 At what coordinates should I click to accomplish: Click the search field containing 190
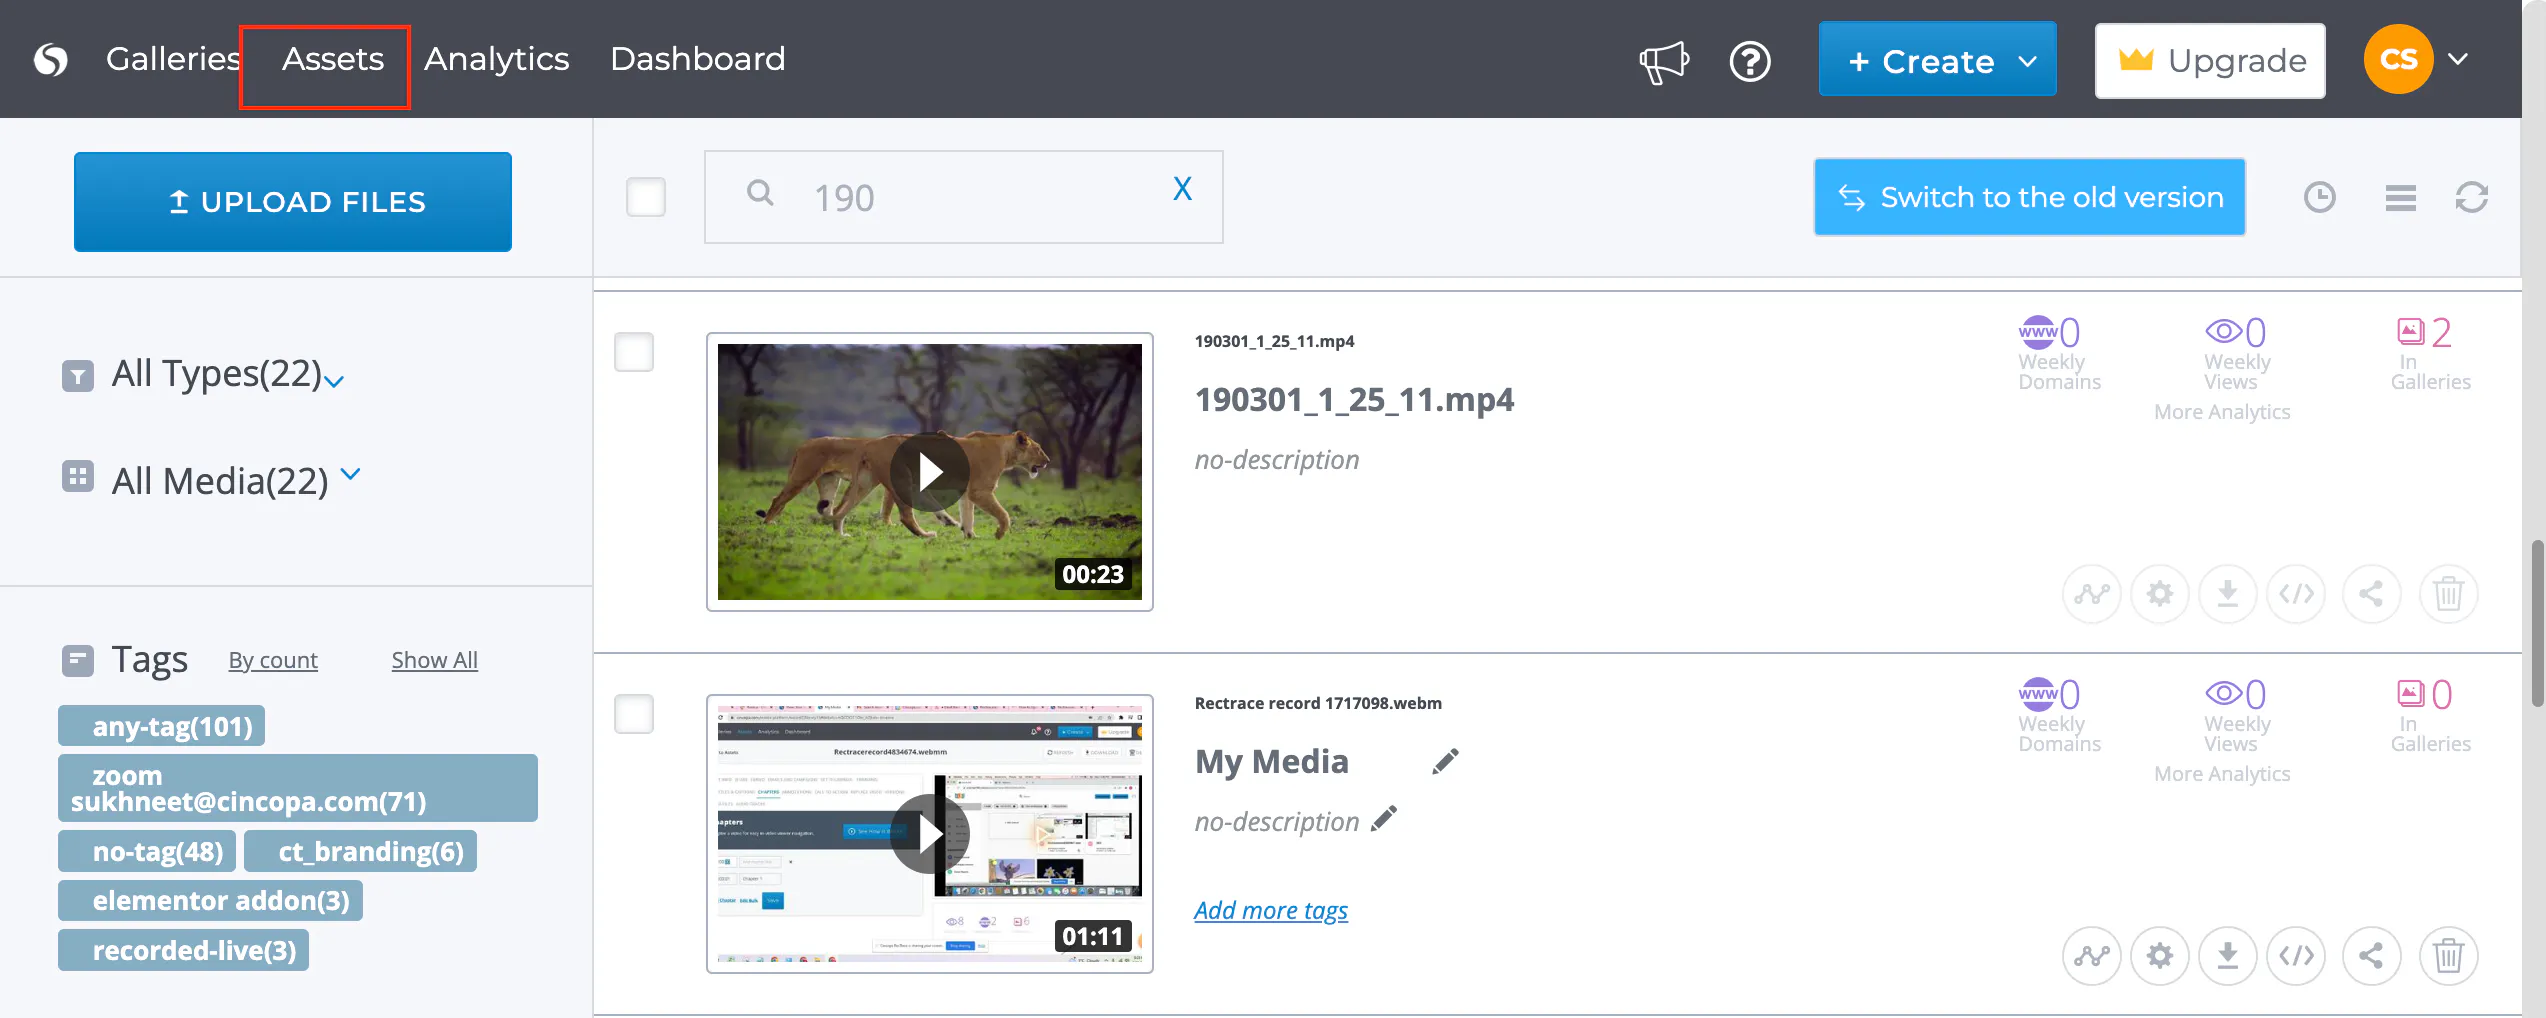coord(964,197)
